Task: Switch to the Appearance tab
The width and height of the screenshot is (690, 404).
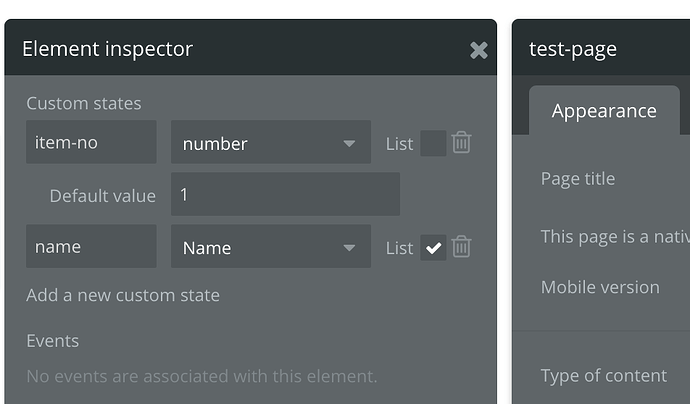Action: pos(604,111)
